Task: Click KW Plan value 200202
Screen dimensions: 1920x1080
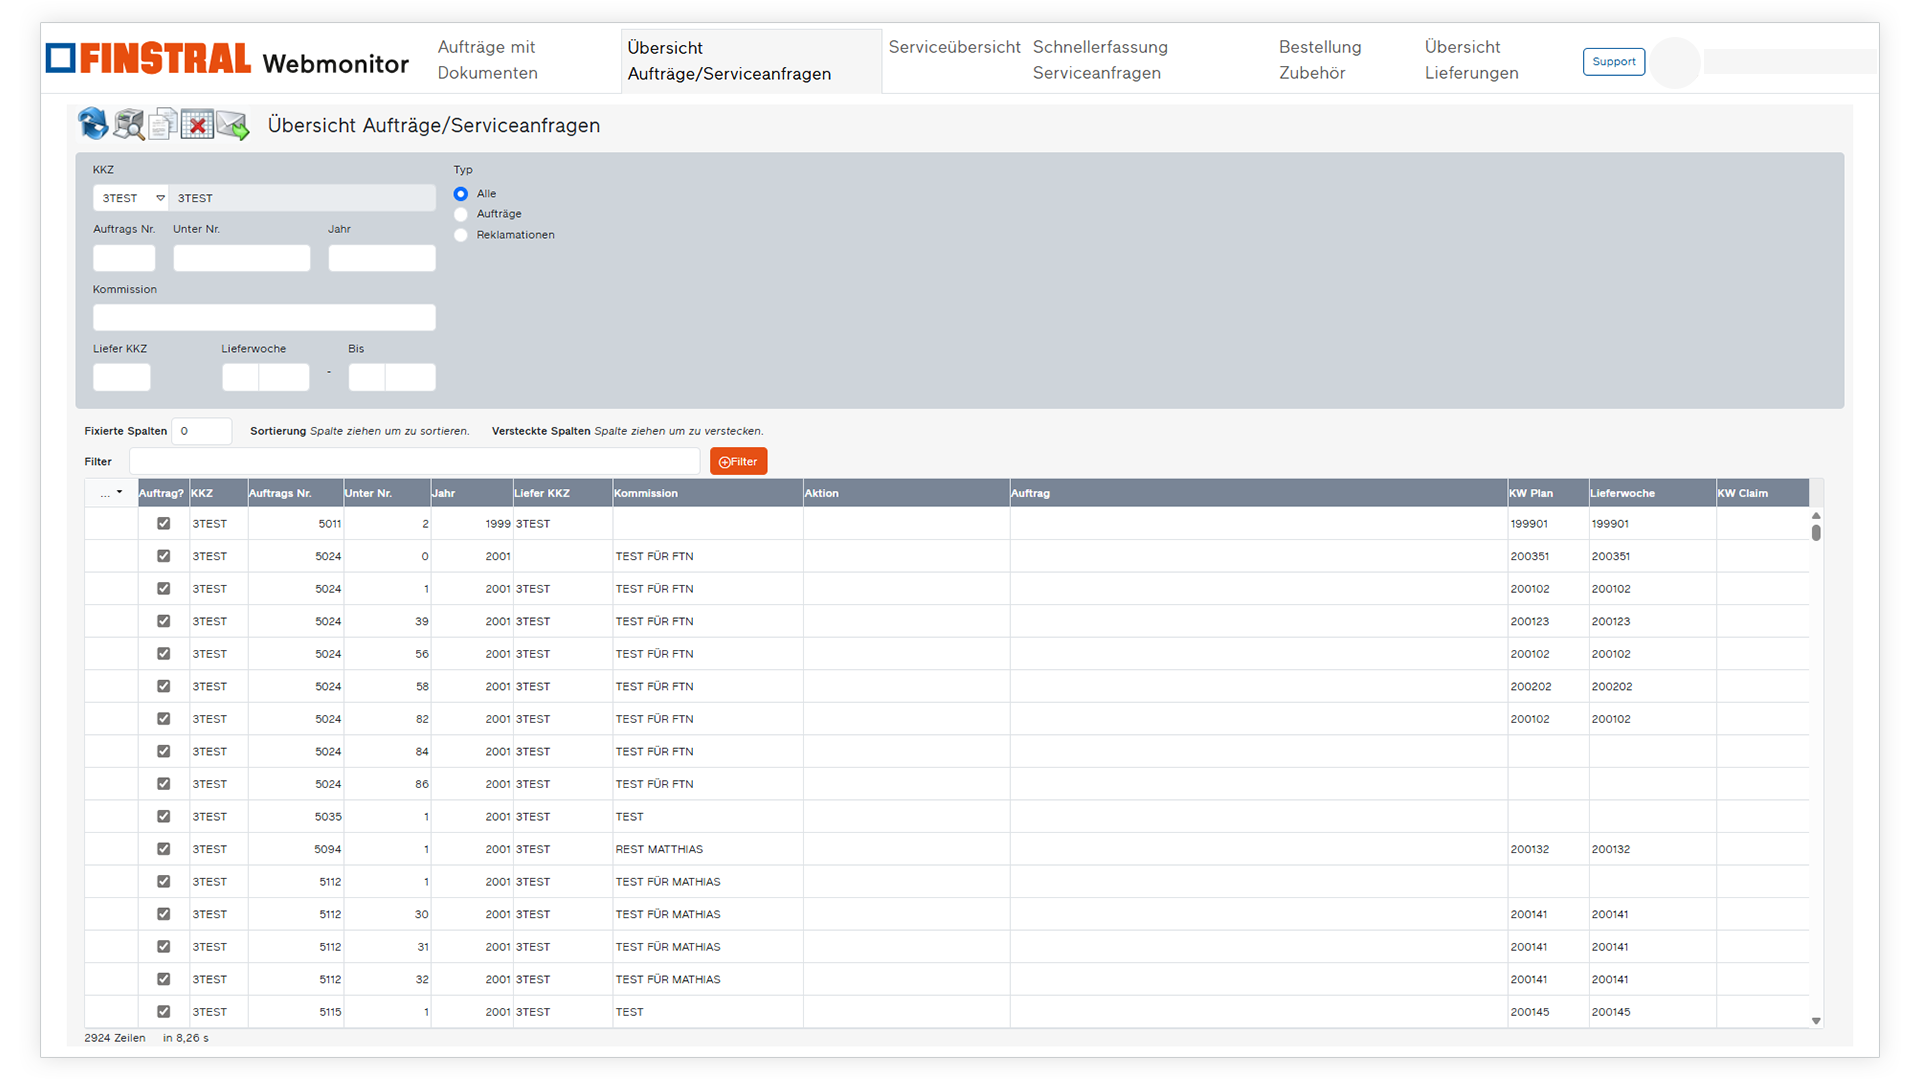Action: [1529, 687]
